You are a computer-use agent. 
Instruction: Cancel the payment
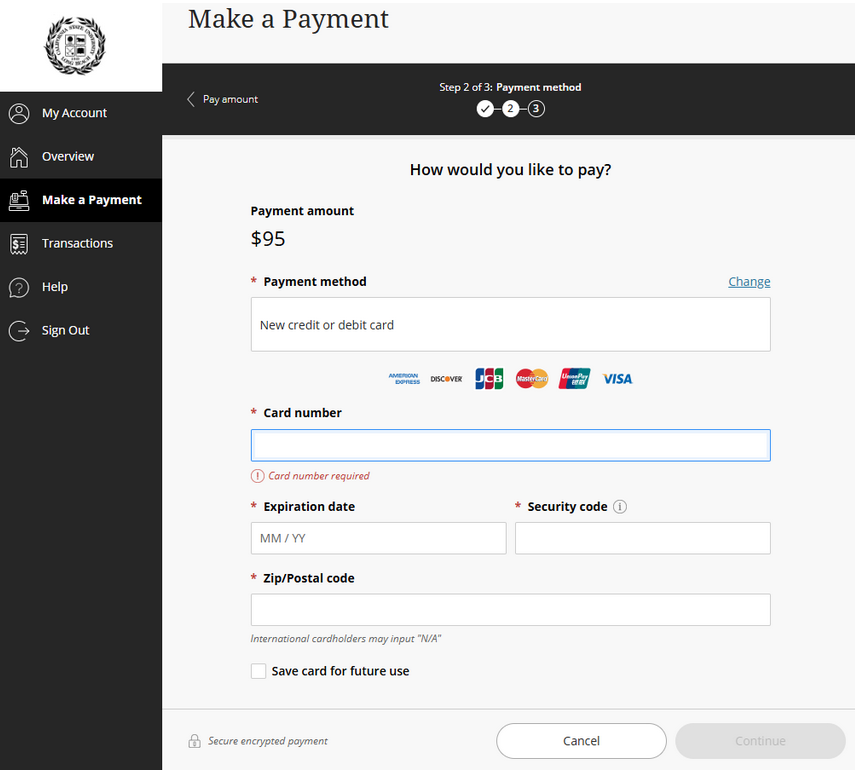click(581, 740)
